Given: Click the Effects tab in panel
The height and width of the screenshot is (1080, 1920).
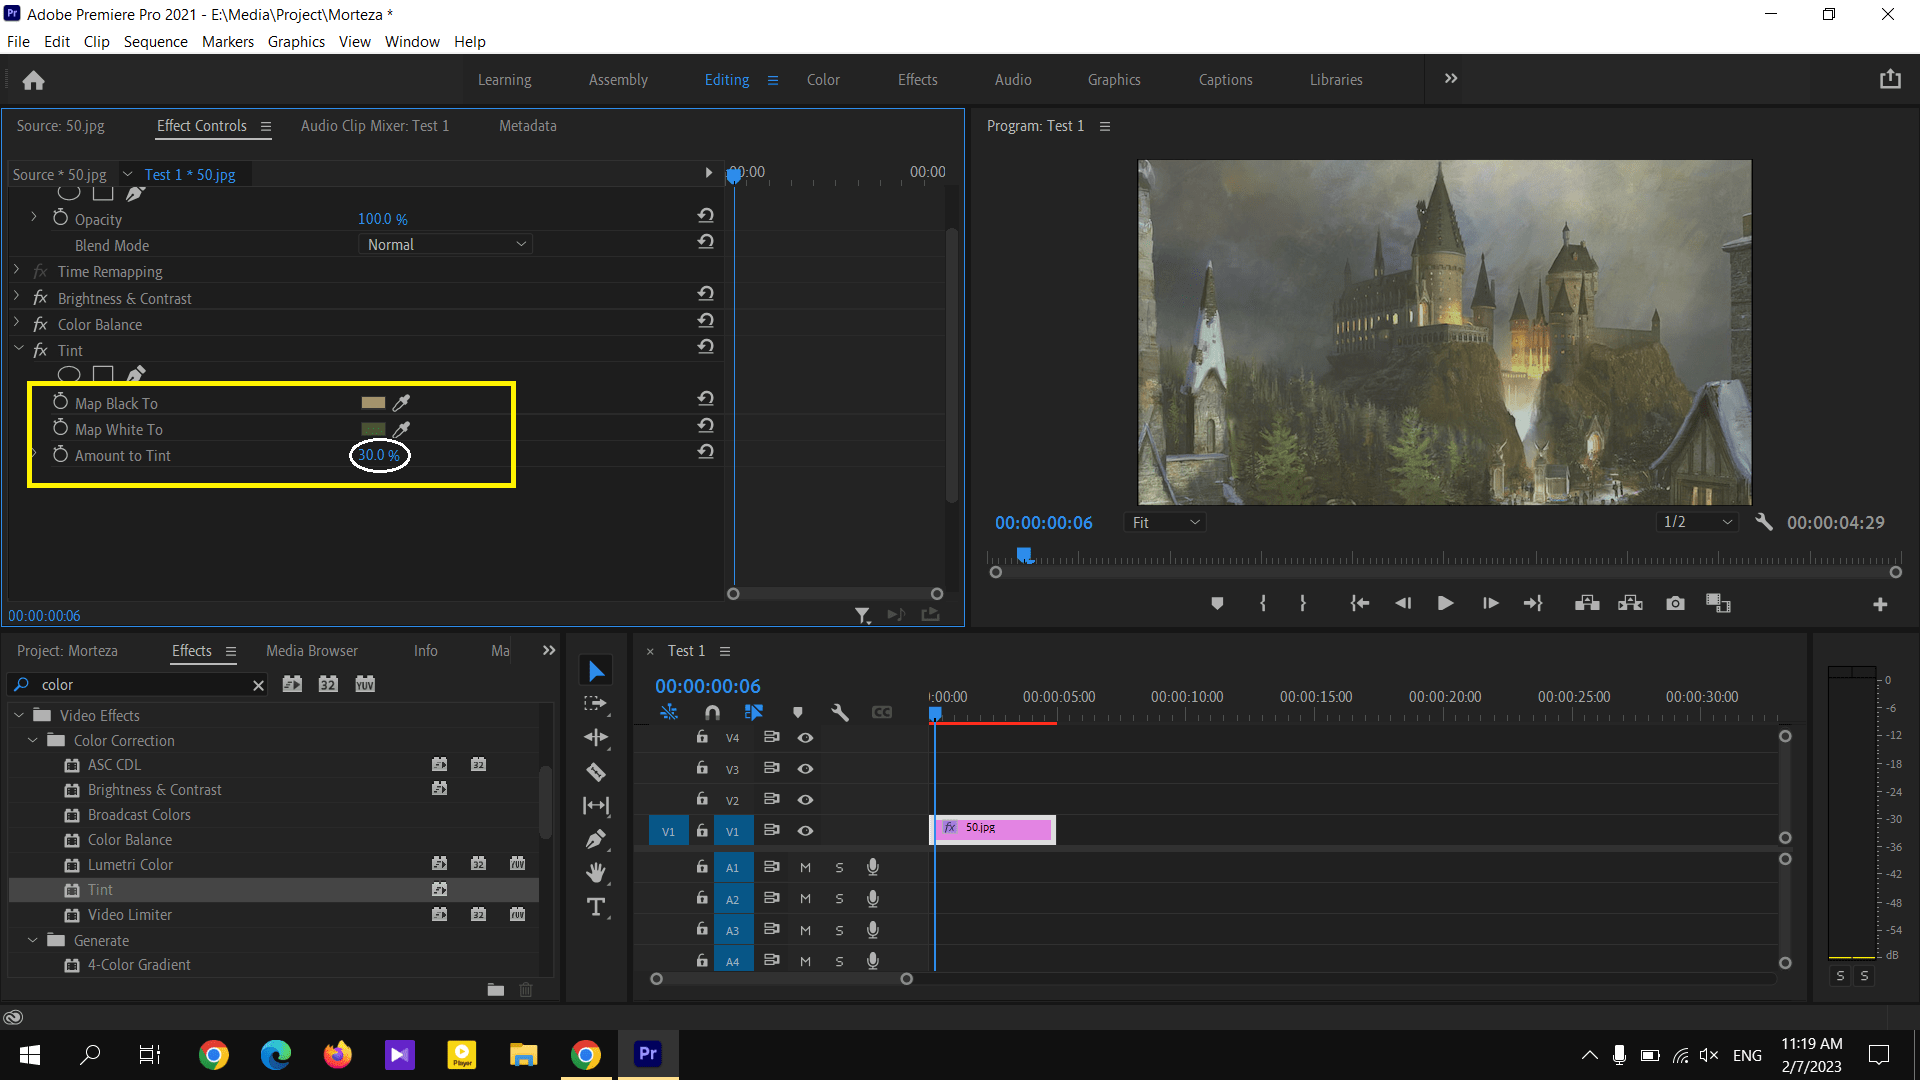Looking at the screenshot, I should tap(191, 650).
